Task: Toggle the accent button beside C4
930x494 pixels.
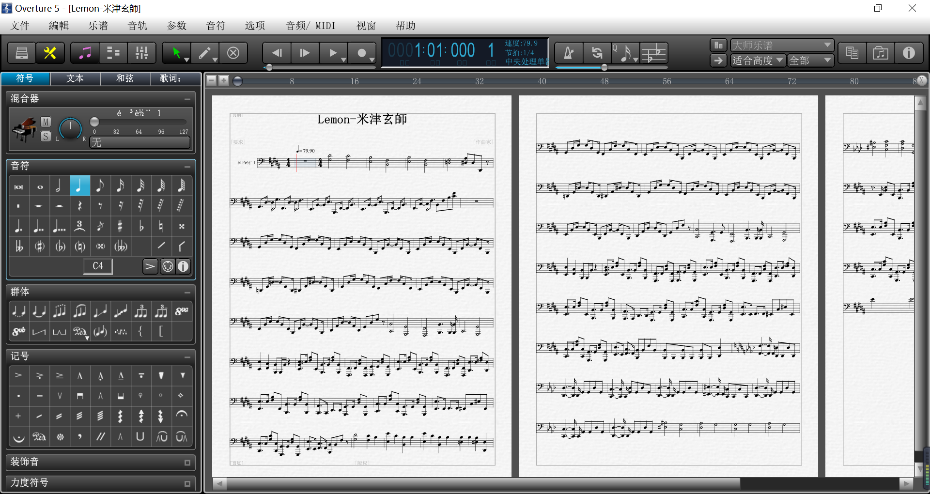Action: (x=150, y=267)
